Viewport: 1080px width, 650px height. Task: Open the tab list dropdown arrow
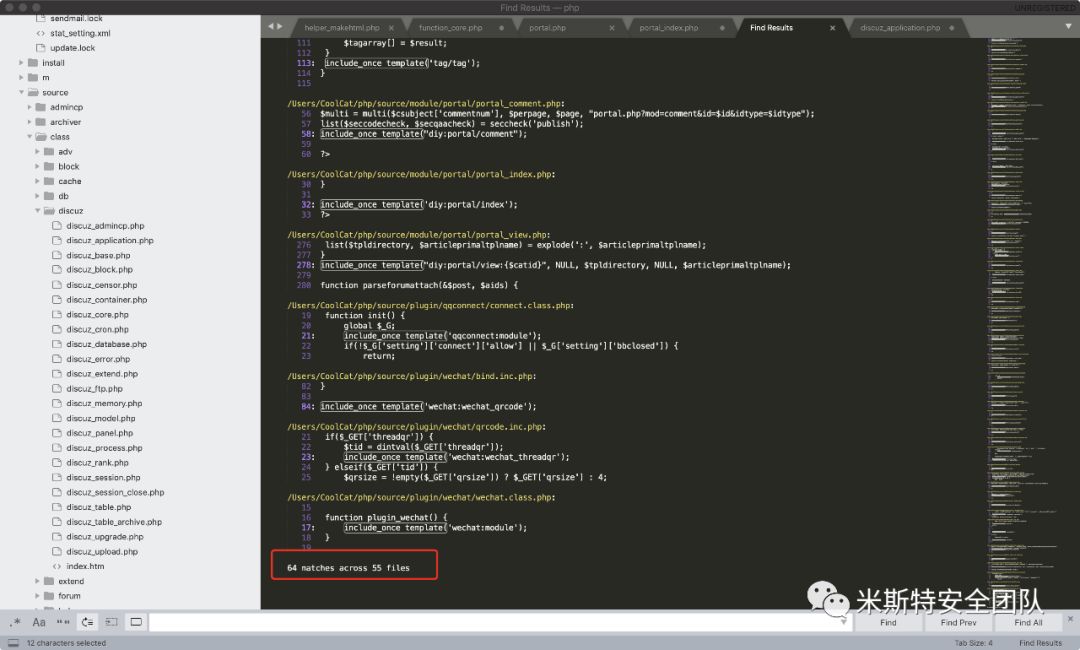pos(1068,26)
